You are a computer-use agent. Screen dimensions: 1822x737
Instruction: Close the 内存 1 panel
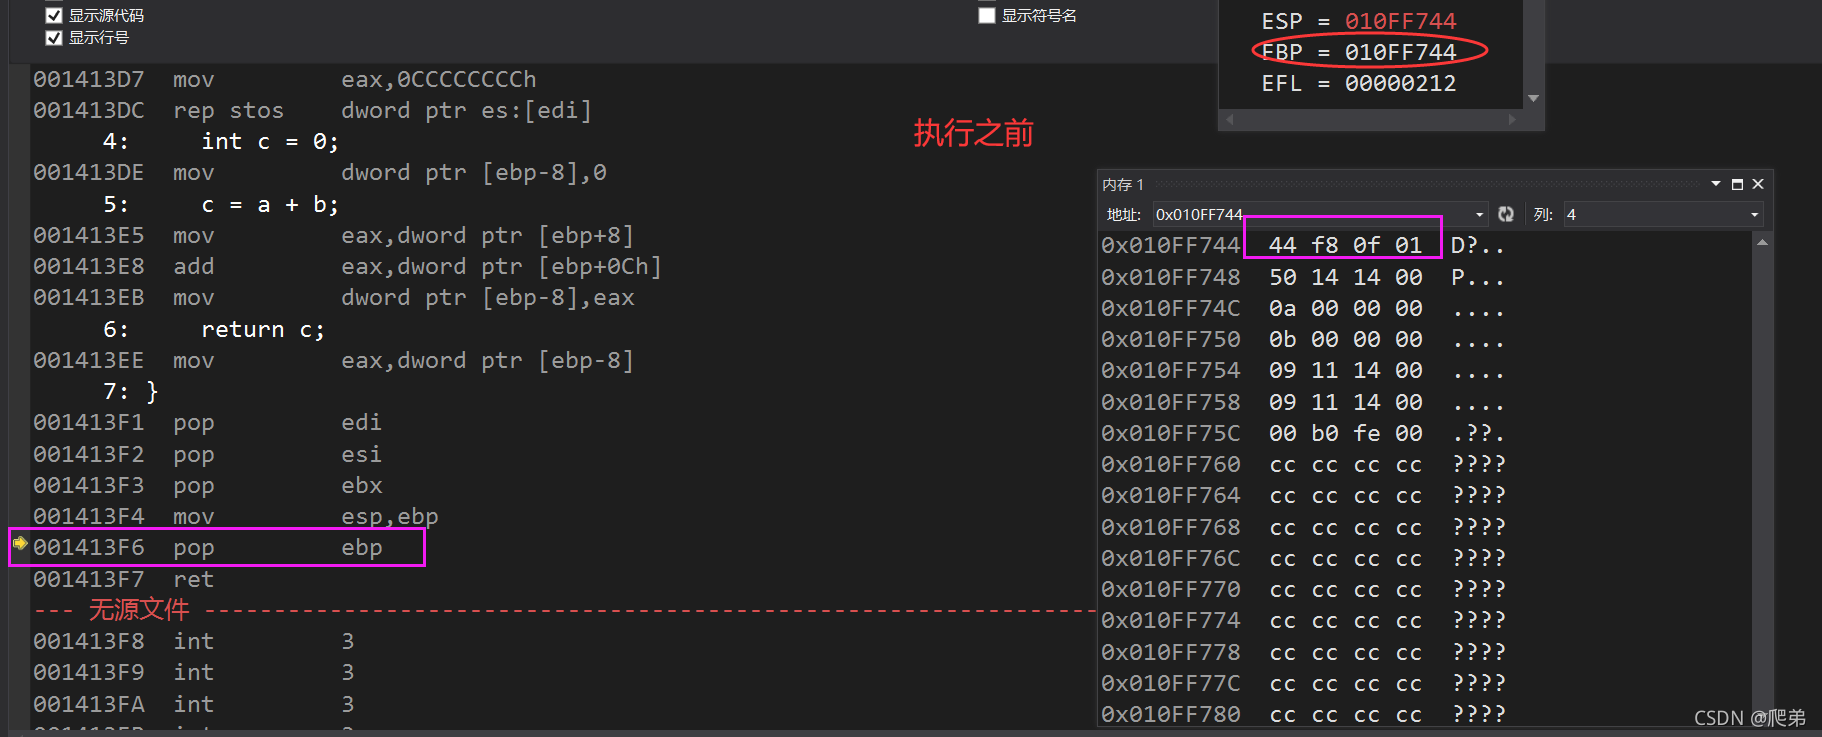[x=1758, y=184]
